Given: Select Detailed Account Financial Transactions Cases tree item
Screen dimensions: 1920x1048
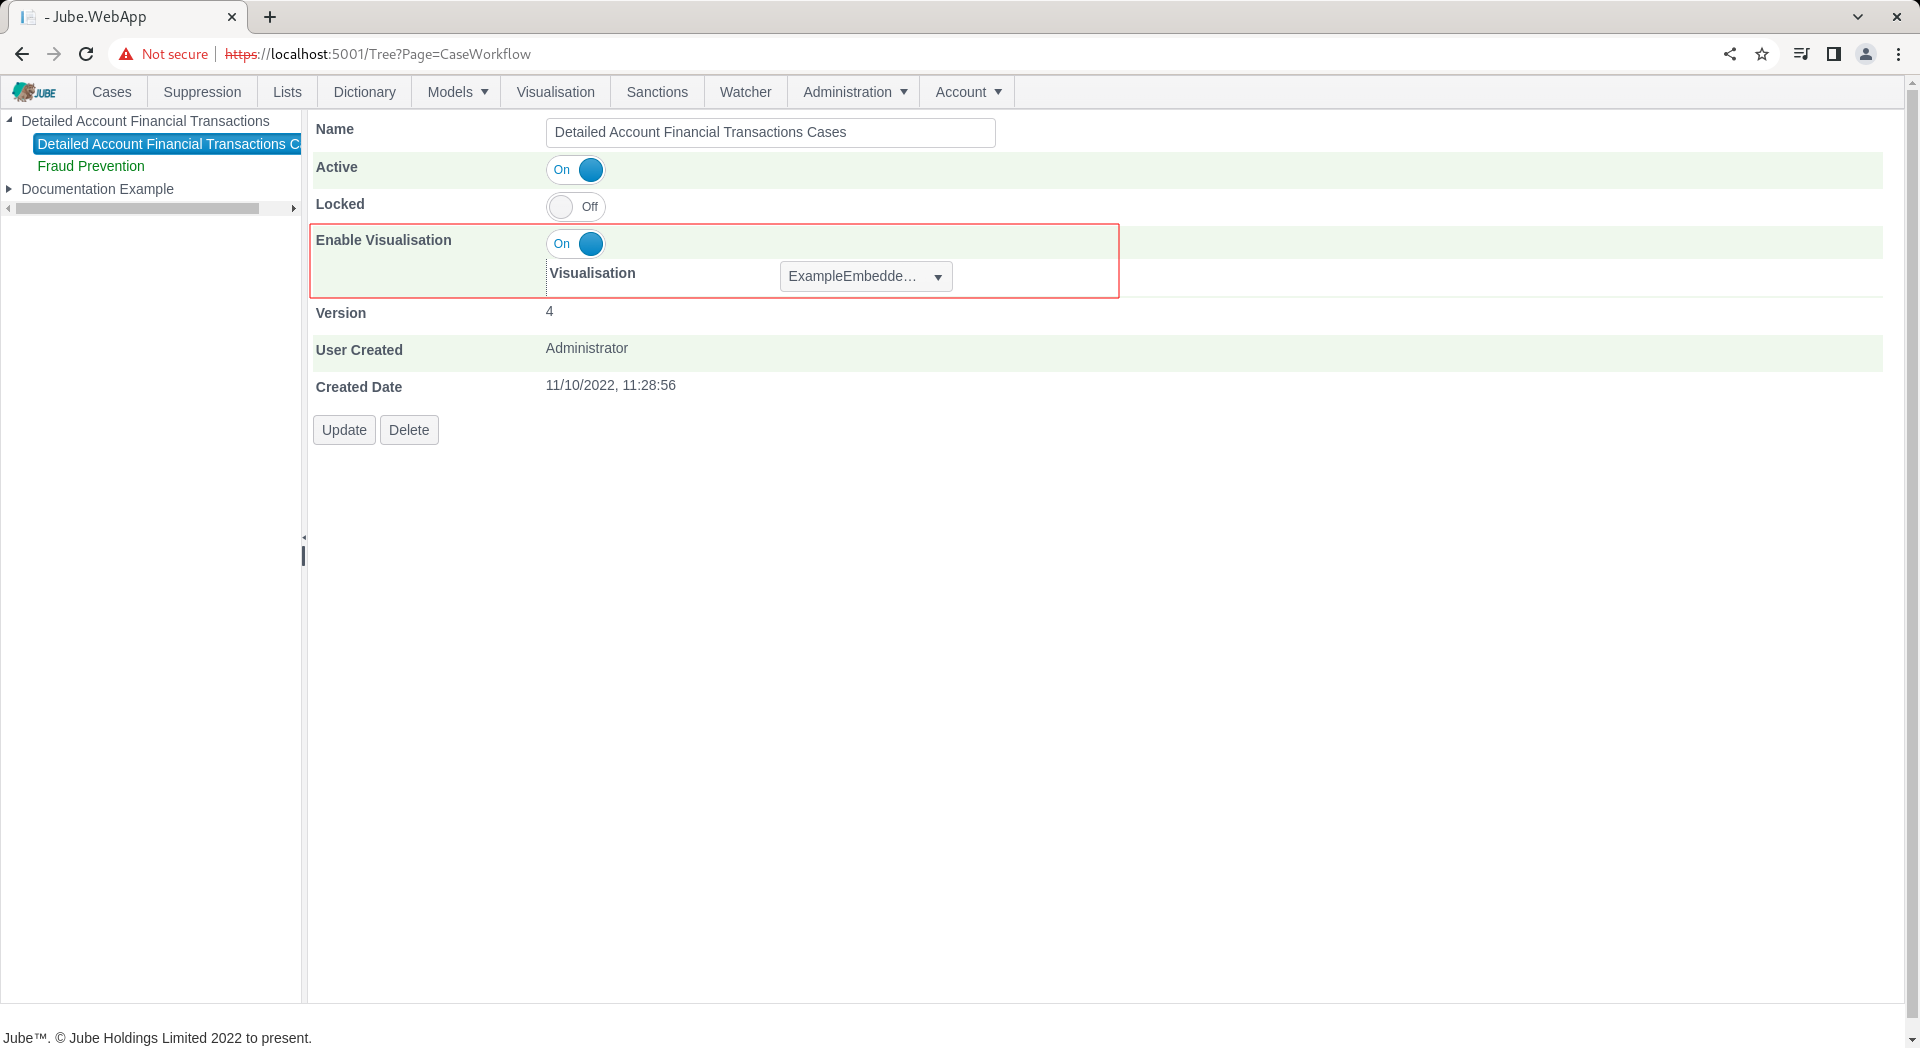Looking at the screenshot, I should coord(167,144).
